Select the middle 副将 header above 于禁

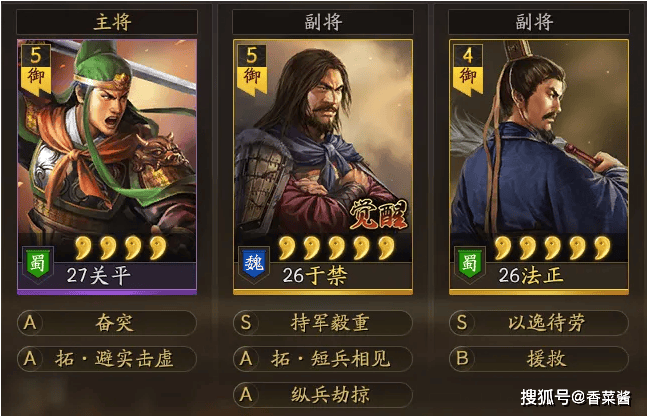tap(323, 22)
